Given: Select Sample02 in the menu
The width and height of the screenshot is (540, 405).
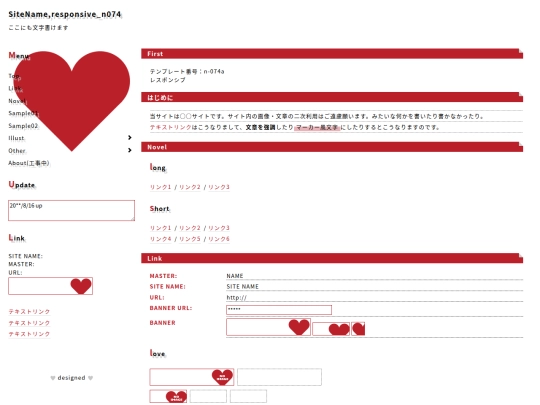Looking at the screenshot, I should click(x=23, y=126).
